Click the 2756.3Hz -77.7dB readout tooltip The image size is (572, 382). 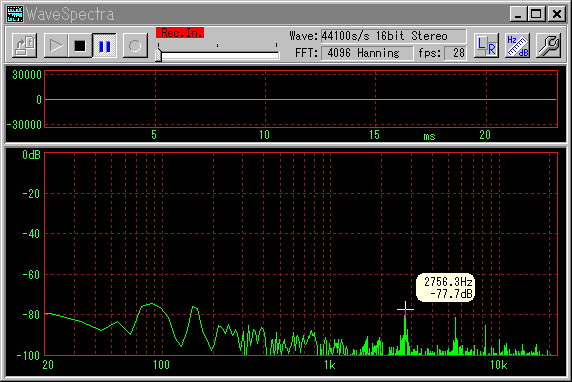pos(445,288)
